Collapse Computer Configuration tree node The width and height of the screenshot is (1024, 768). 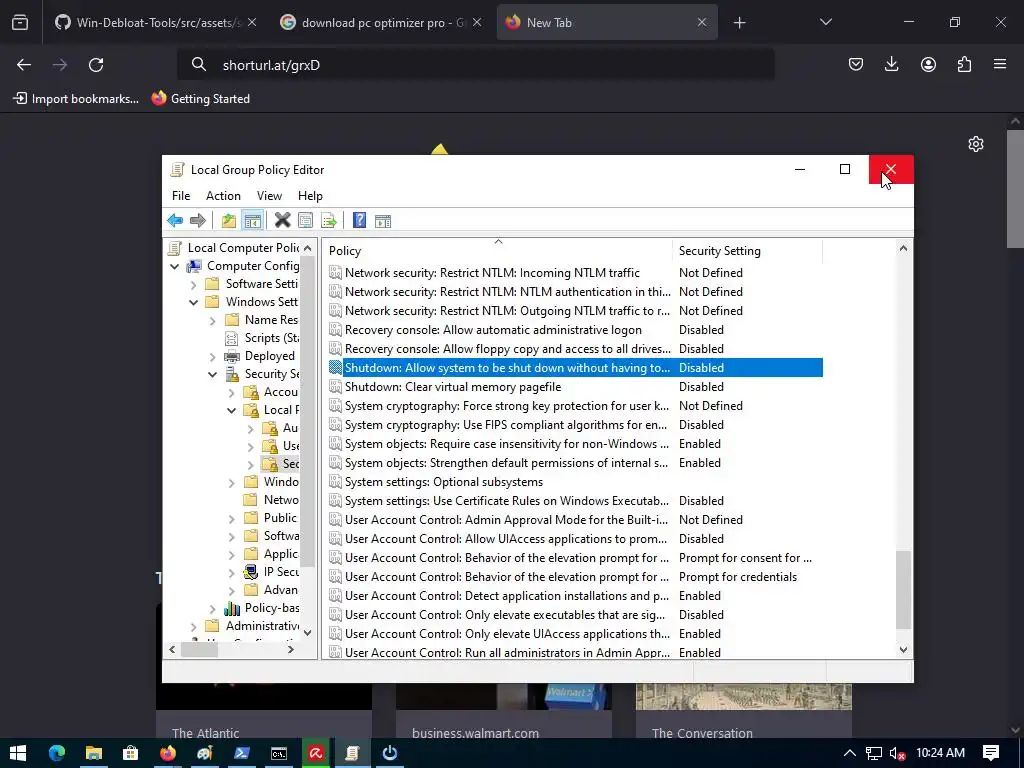[174, 266]
